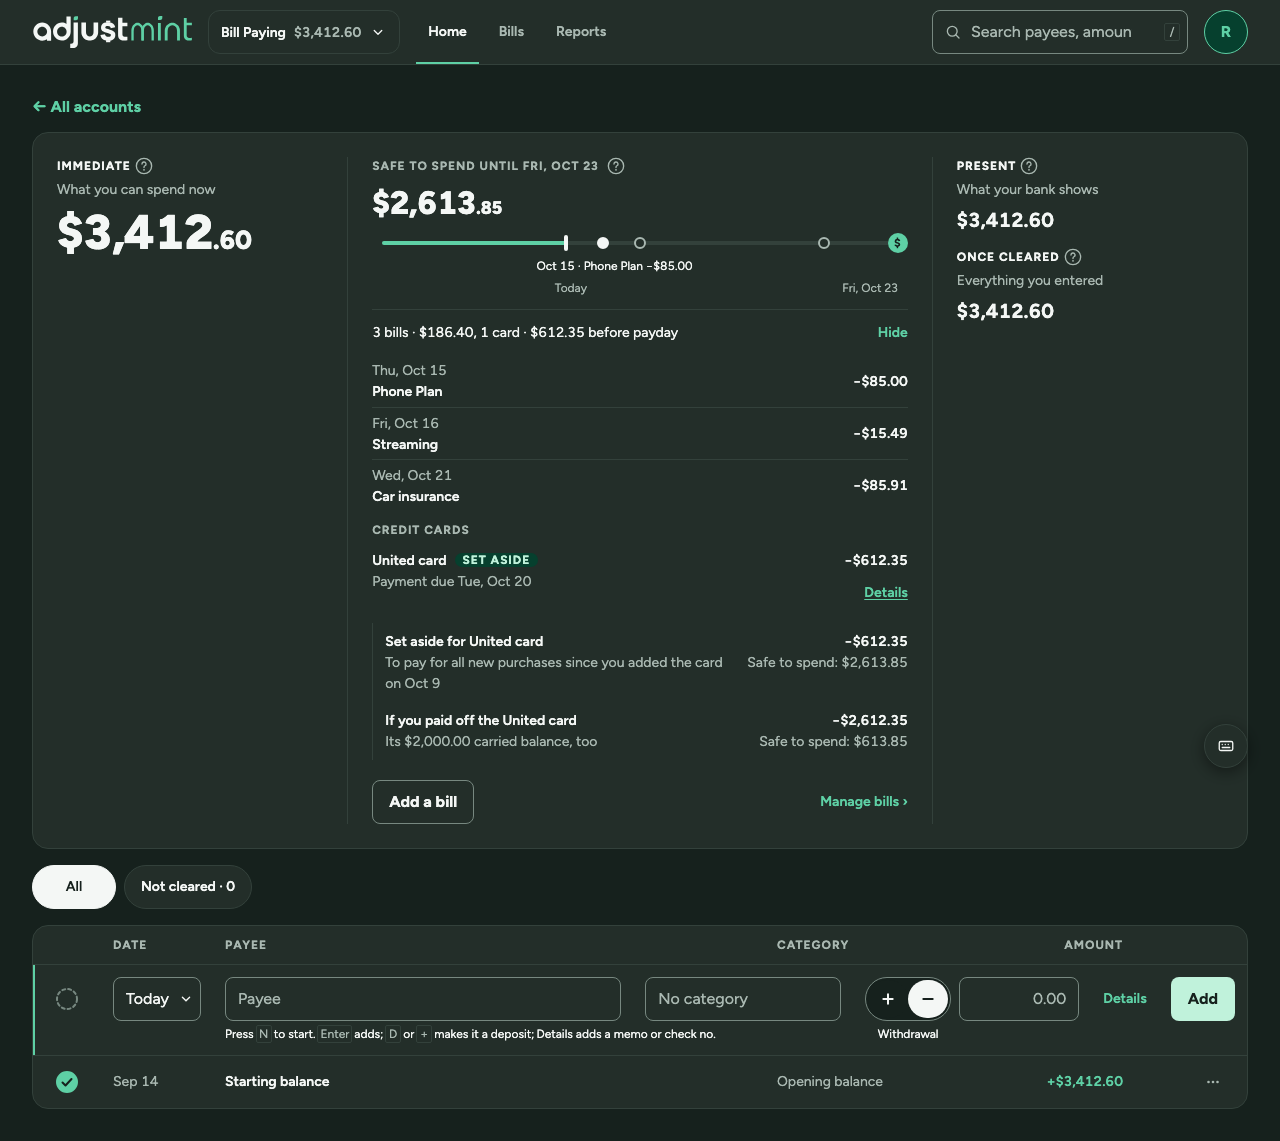Open the R user avatar menu

[x=1225, y=32]
